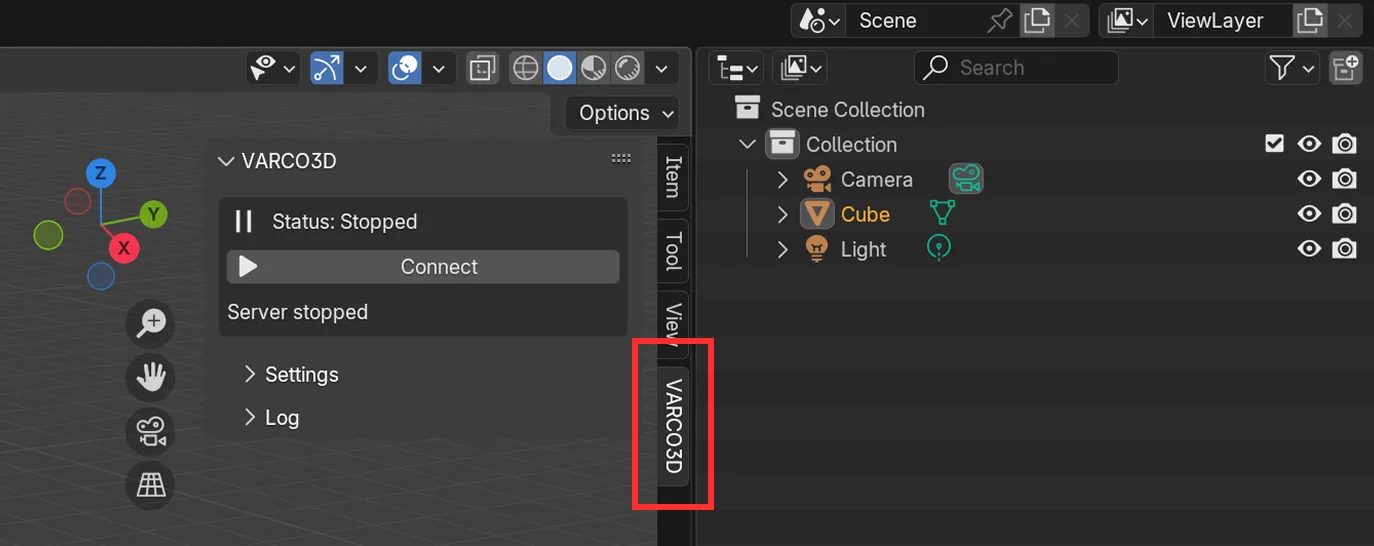This screenshot has width=1374, height=546.
Task: Expand the Cube tree item
Action: (783, 215)
